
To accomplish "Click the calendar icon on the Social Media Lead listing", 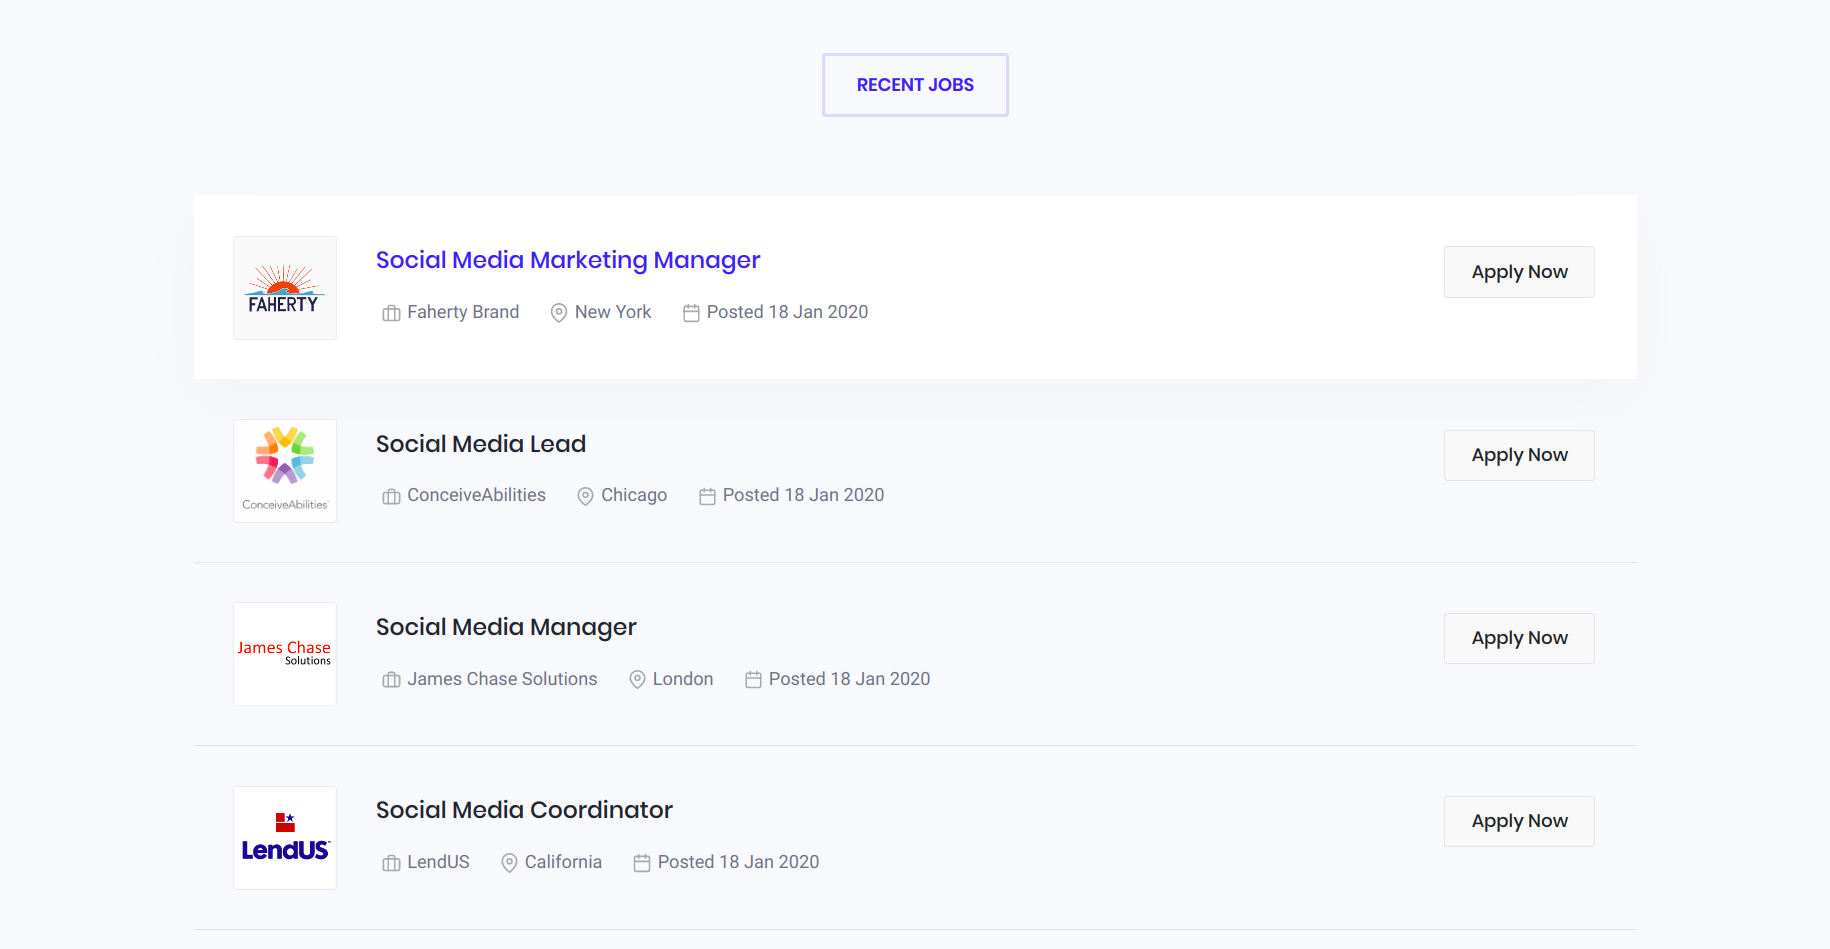I will point(706,495).
